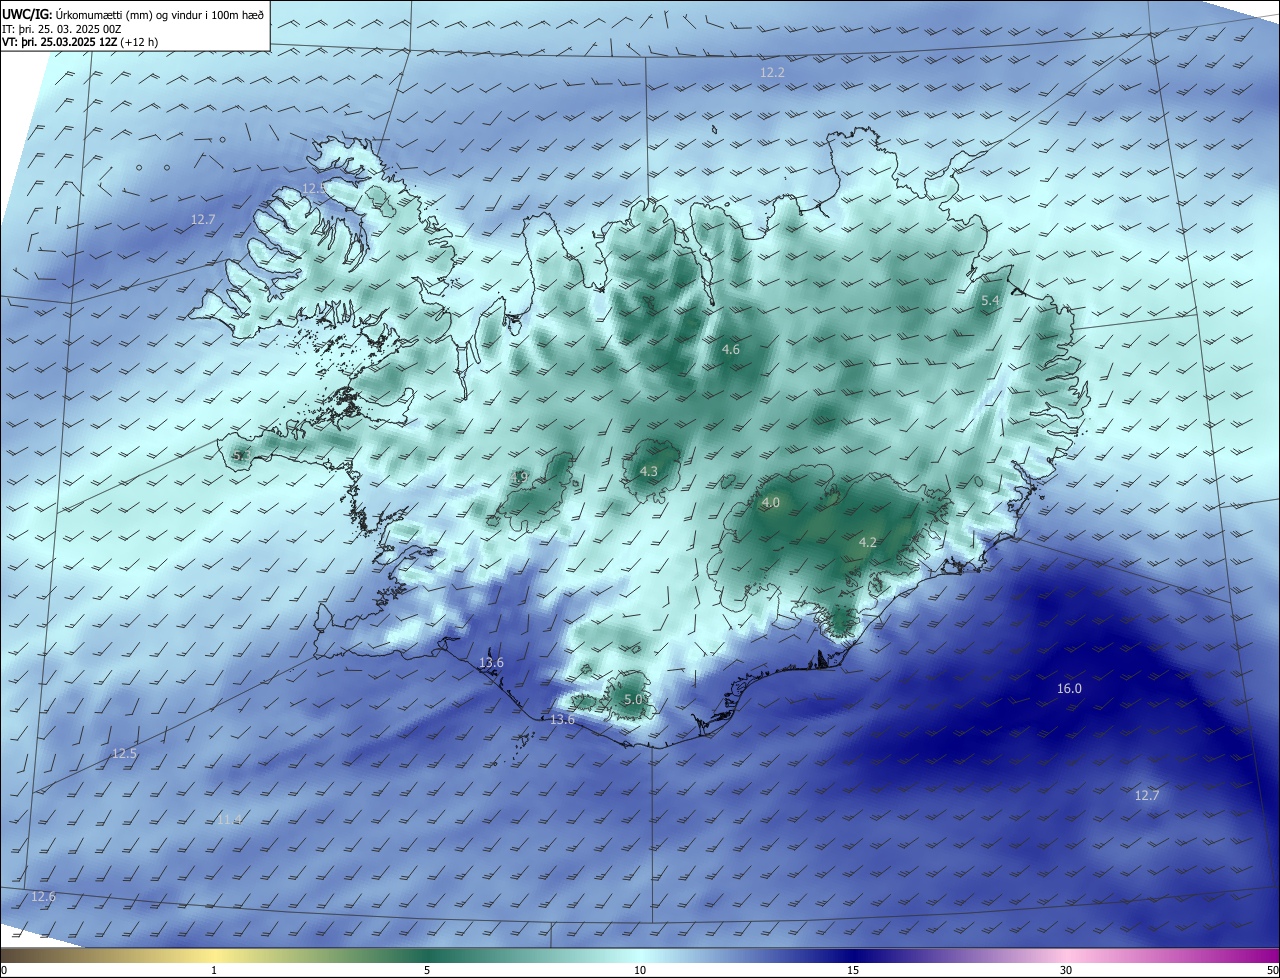Click the 50 tick on the colour scale

(x=1272, y=970)
